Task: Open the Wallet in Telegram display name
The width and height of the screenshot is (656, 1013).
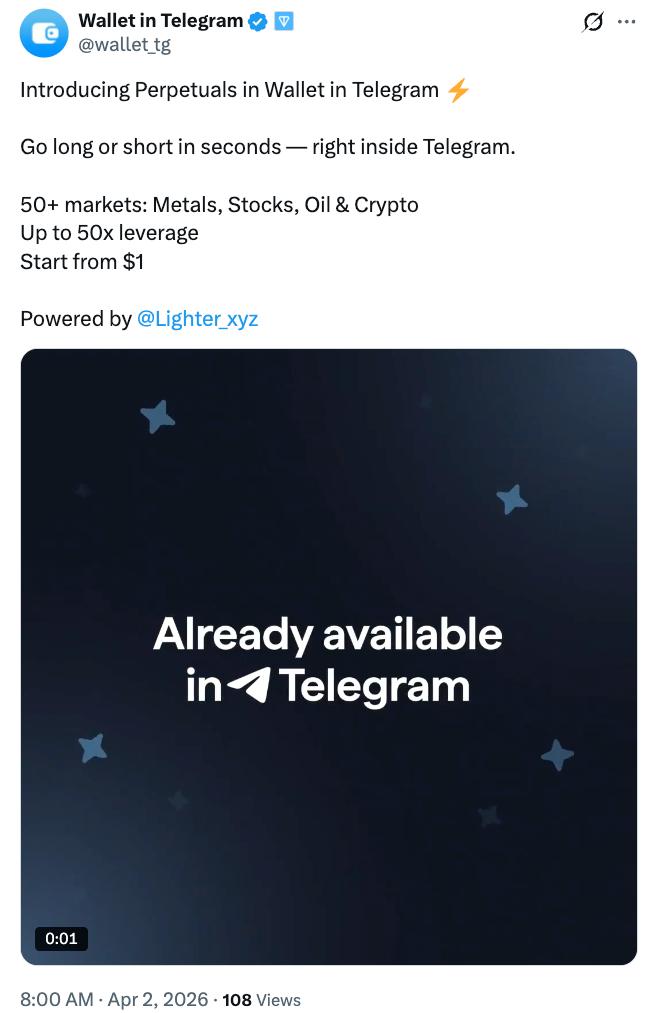Action: tap(158, 20)
